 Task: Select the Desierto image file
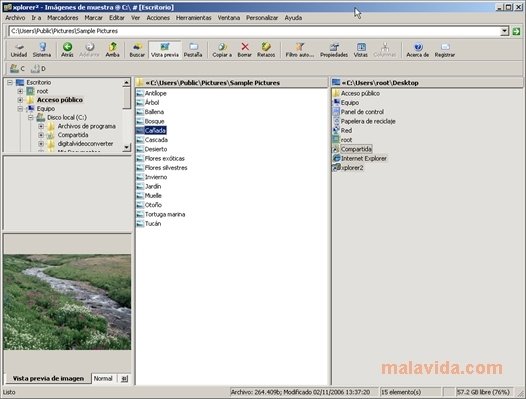click(x=152, y=149)
